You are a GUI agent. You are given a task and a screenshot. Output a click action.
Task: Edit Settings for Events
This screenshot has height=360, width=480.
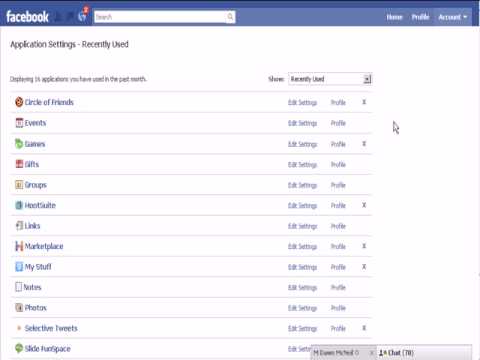tap(302, 123)
